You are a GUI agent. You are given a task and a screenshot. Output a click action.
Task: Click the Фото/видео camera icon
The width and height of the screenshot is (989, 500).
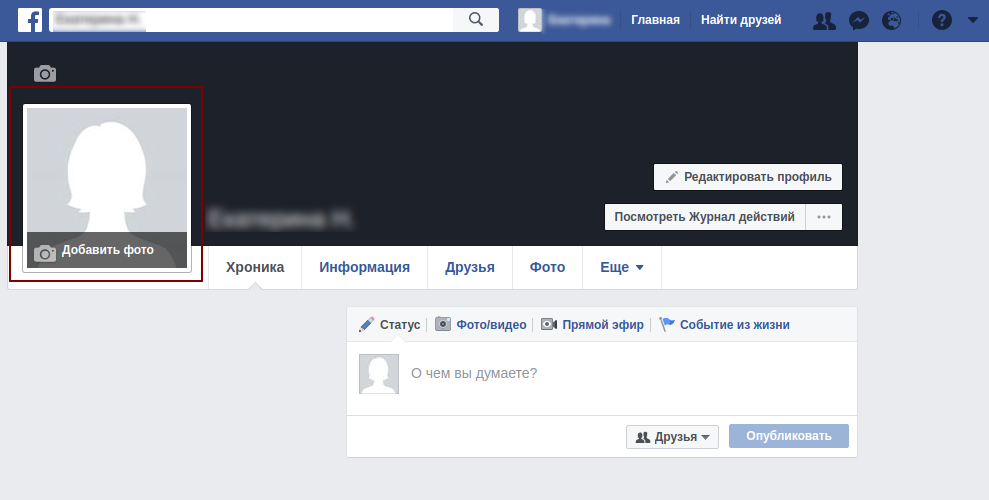(443, 324)
